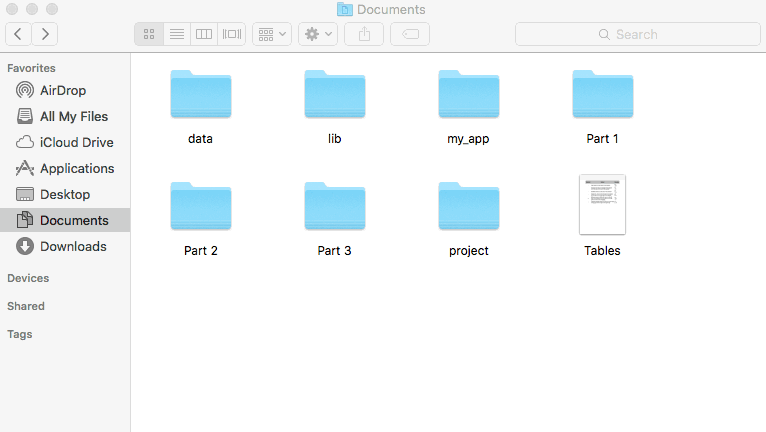The width and height of the screenshot is (766, 432).
Task: Go back with the left arrow button
Action: click(19, 34)
